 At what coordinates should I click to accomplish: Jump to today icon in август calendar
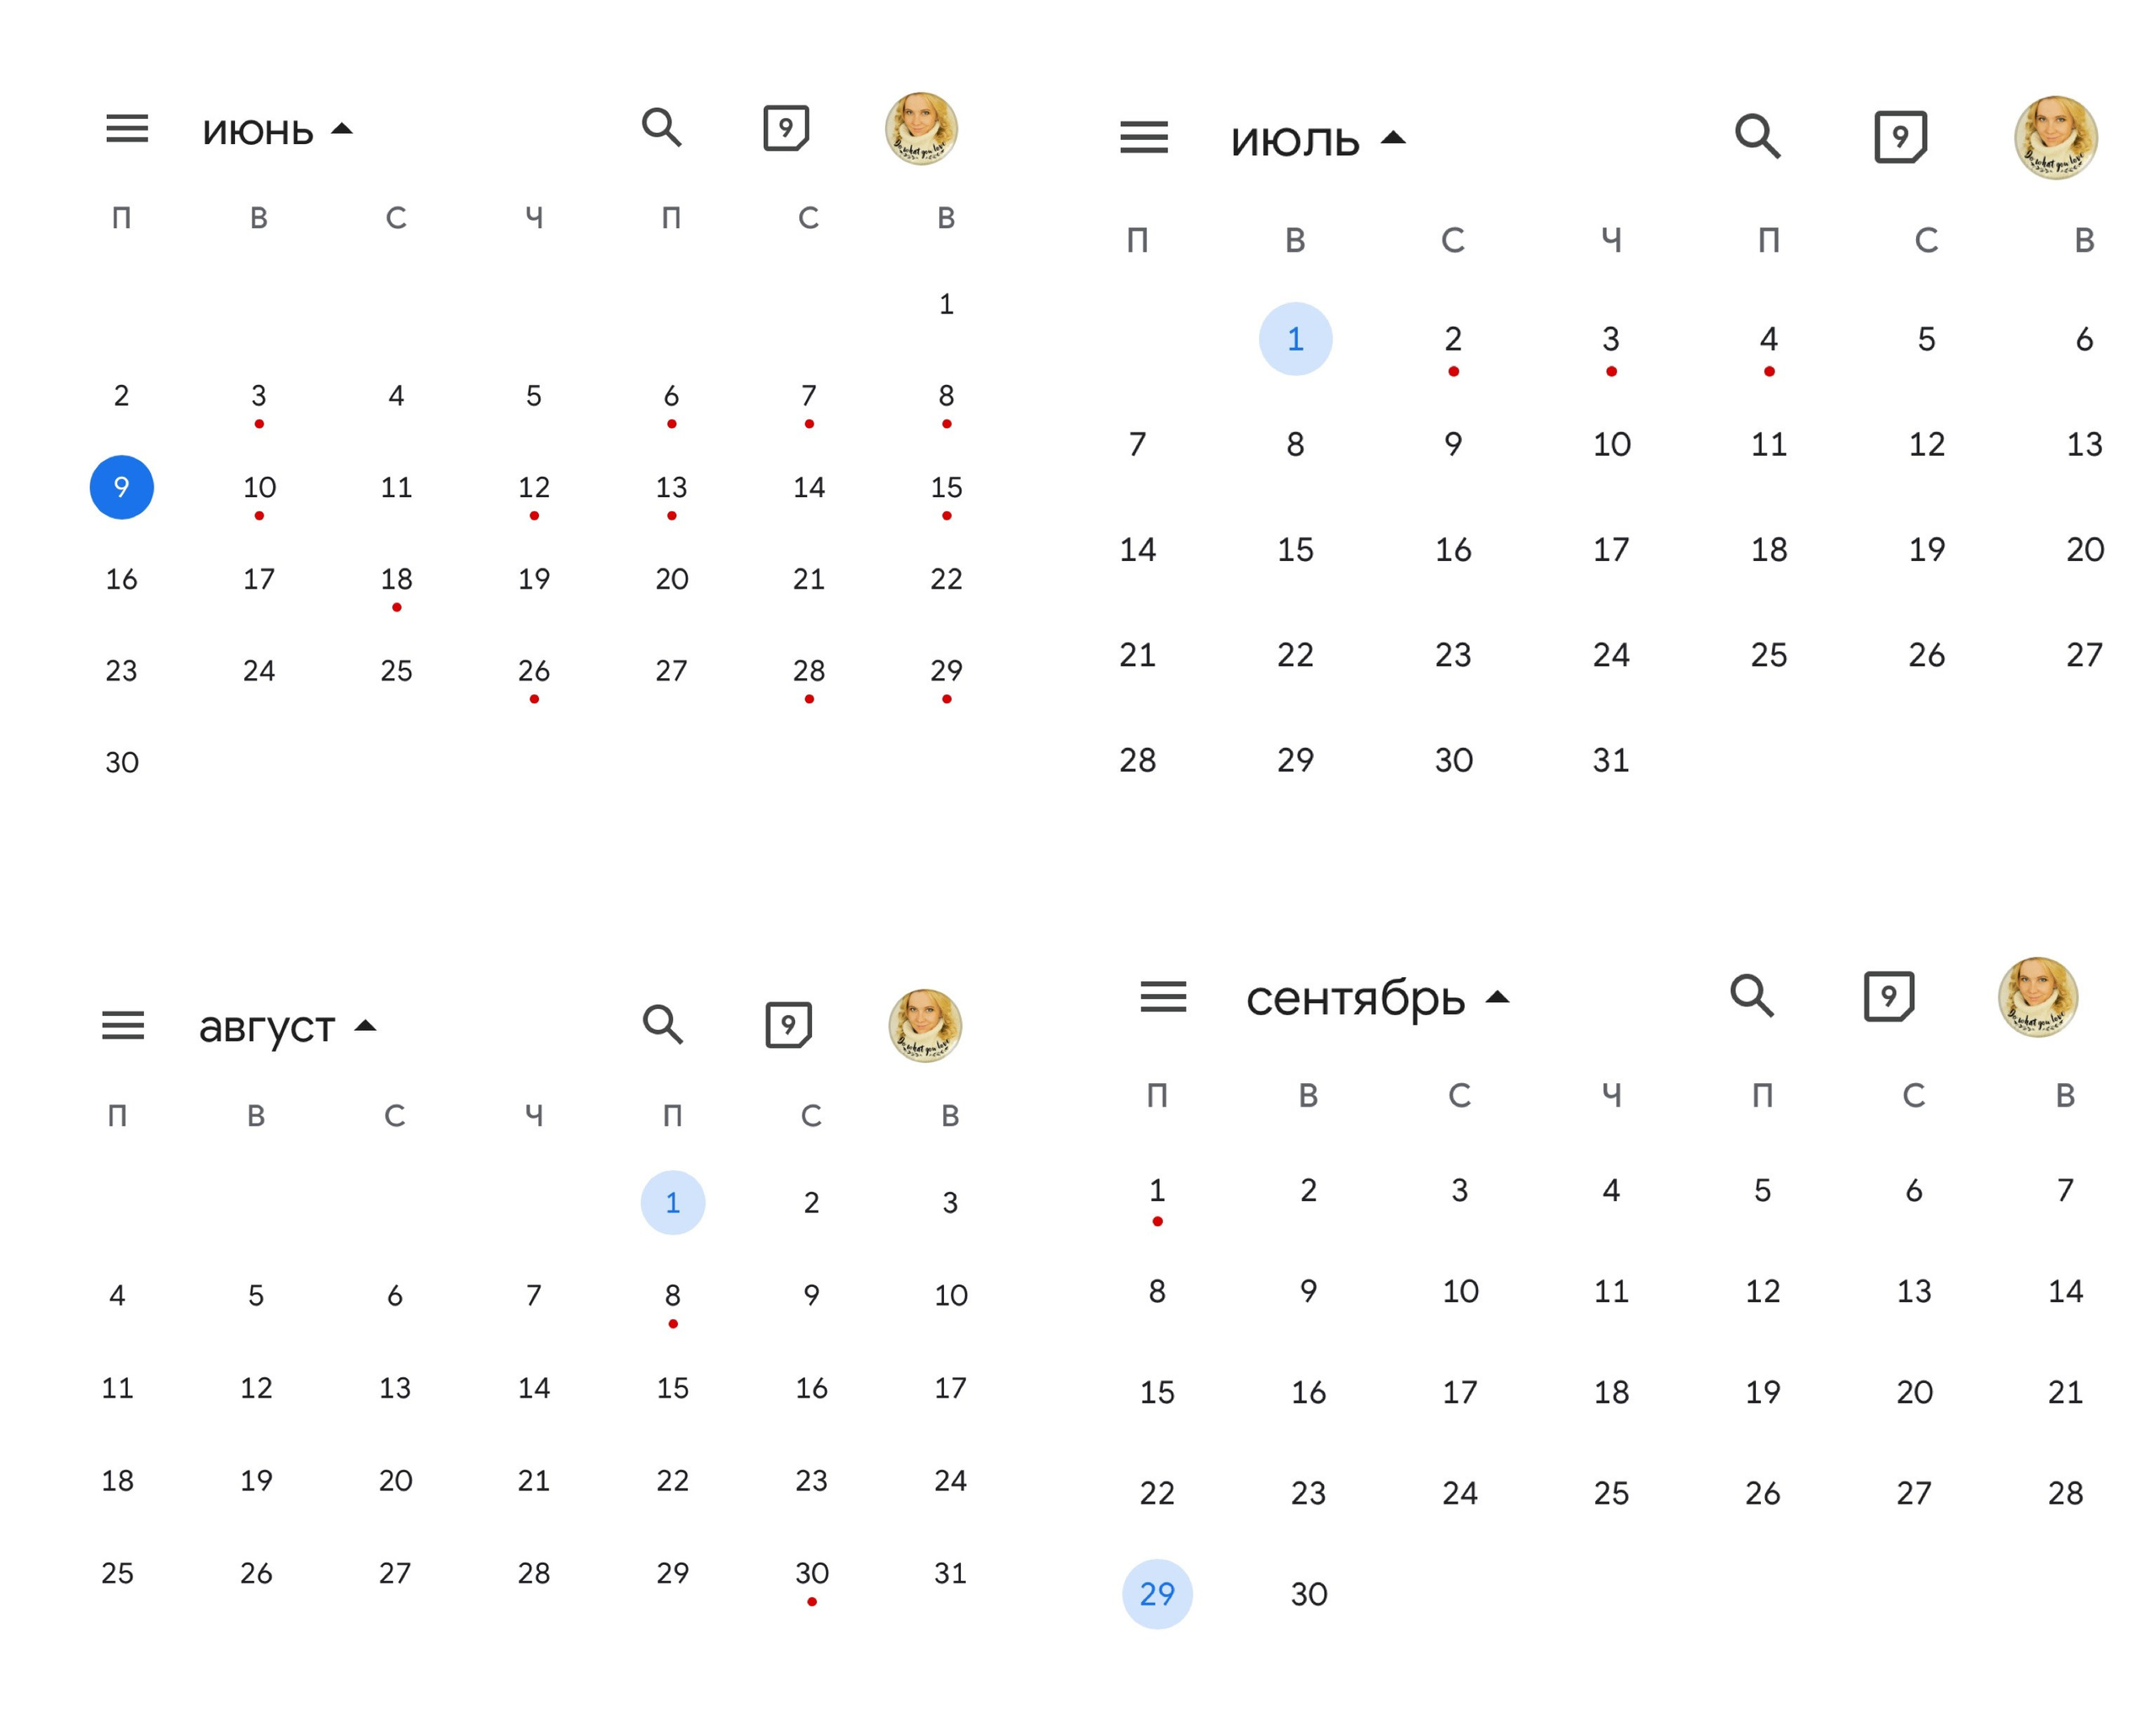[x=788, y=1024]
